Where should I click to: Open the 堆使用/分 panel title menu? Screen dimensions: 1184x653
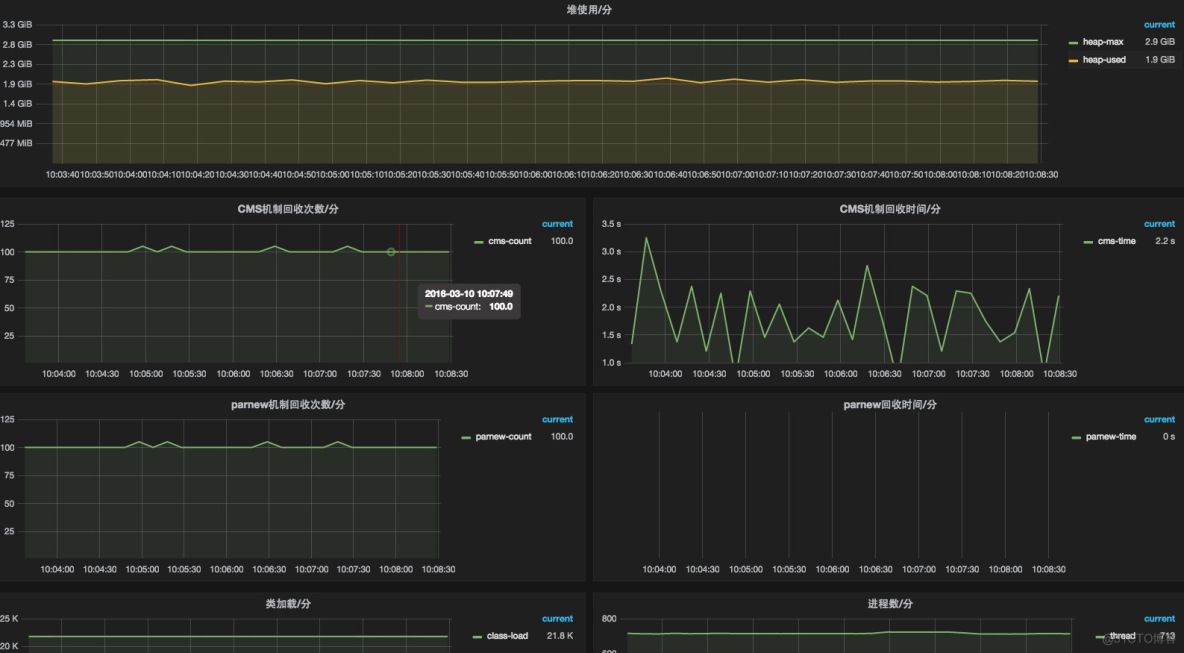click(589, 9)
